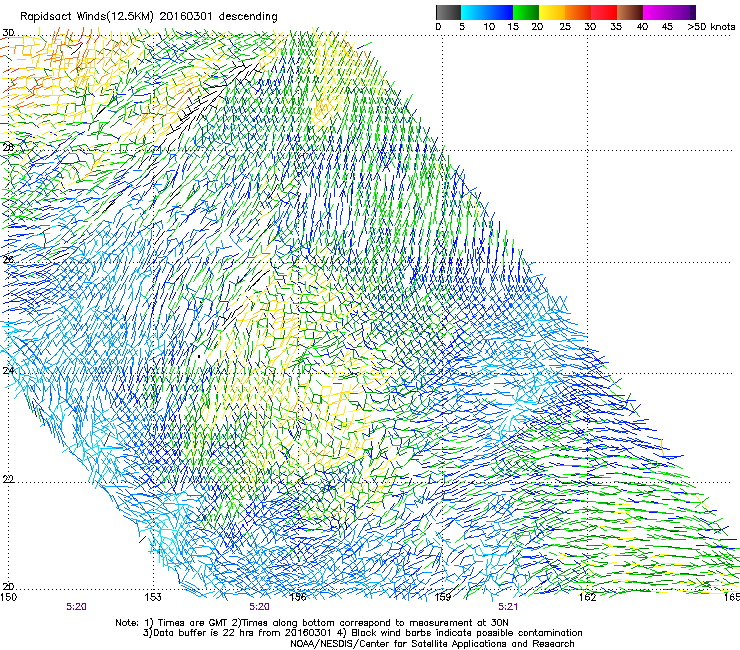
Task: Click the '45' legend tick label
Action: coord(667,27)
